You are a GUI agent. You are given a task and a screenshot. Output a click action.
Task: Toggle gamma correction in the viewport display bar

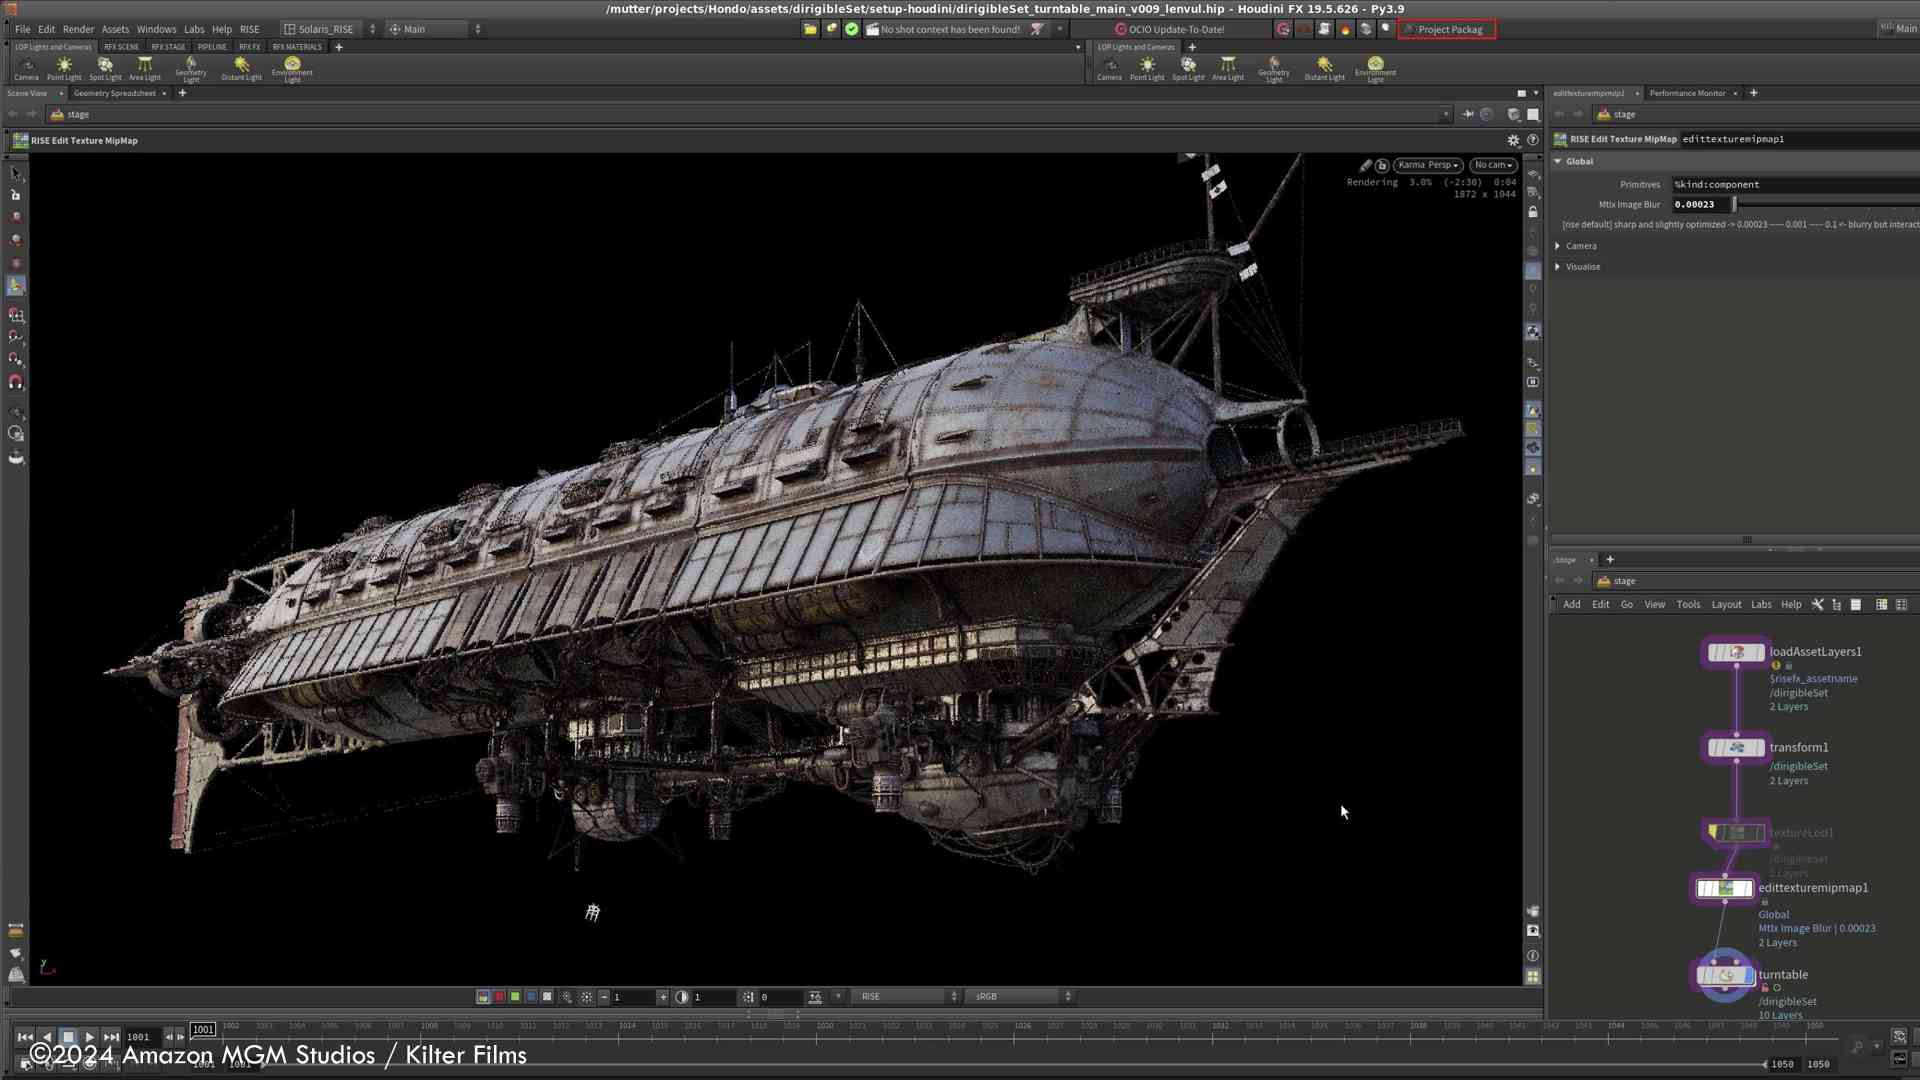pos(682,996)
